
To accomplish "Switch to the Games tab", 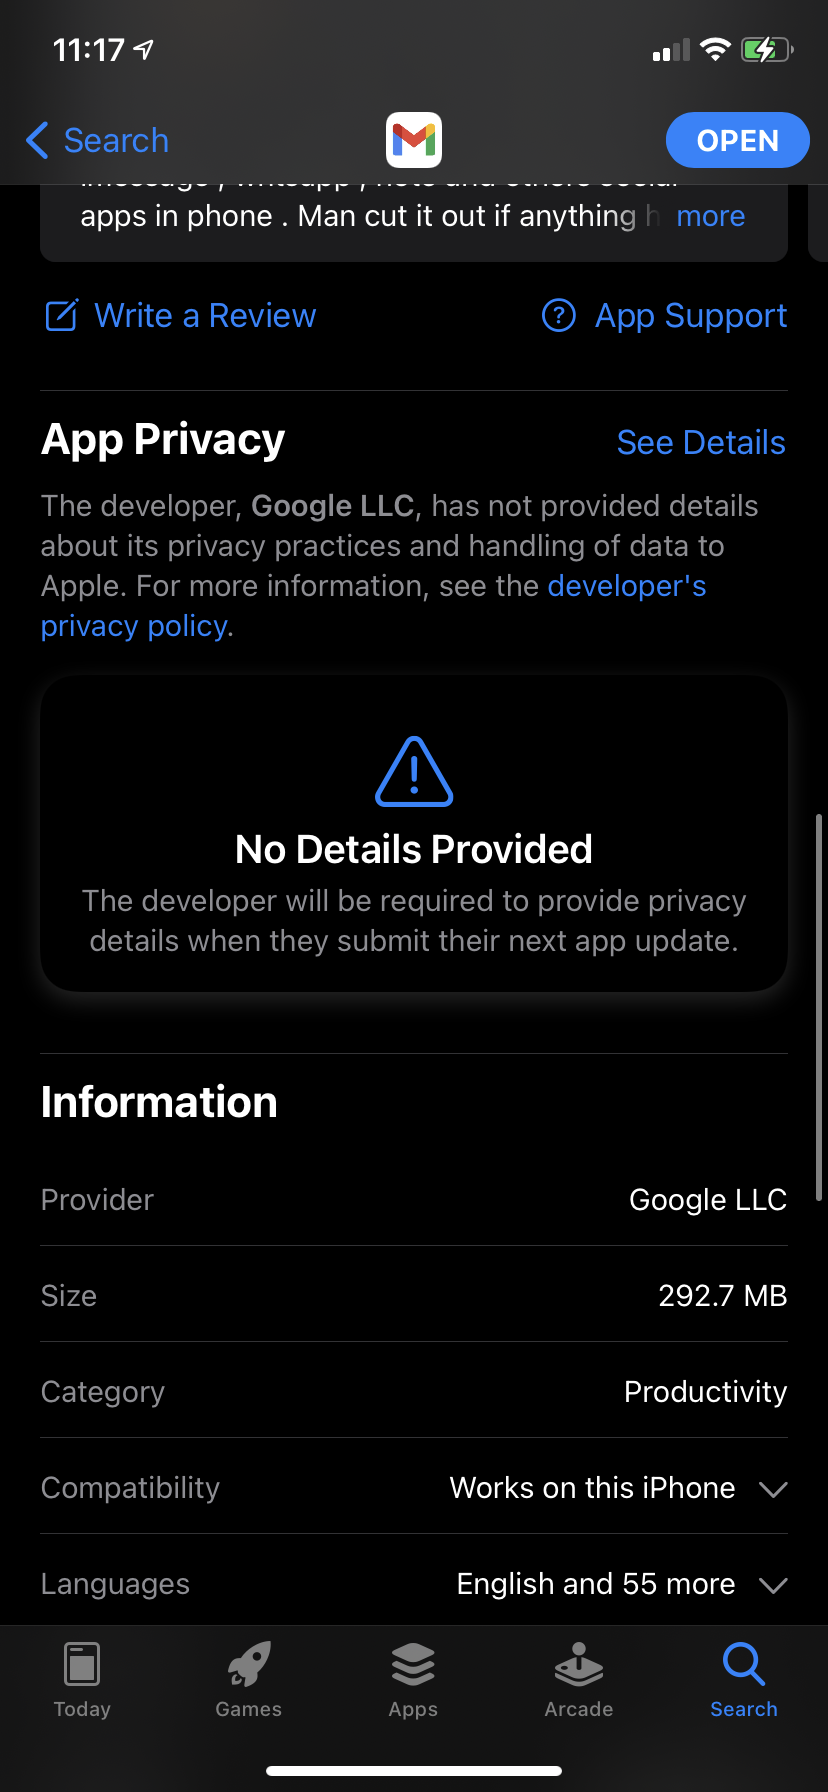I will pos(248,1680).
